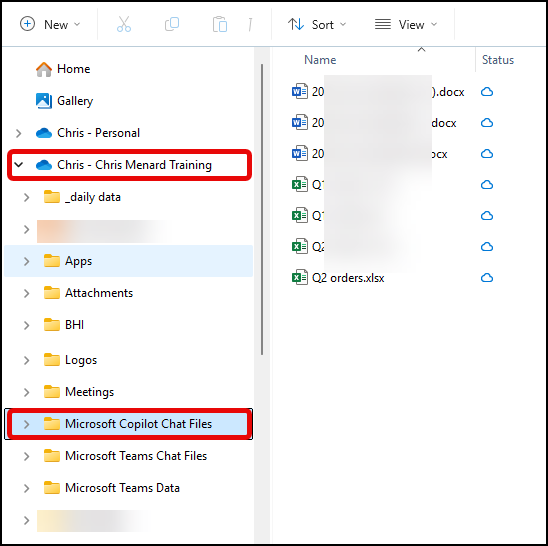Click the sort arrows icon
This screenshot has height=546, width=548.
click(x=296, y=24)
